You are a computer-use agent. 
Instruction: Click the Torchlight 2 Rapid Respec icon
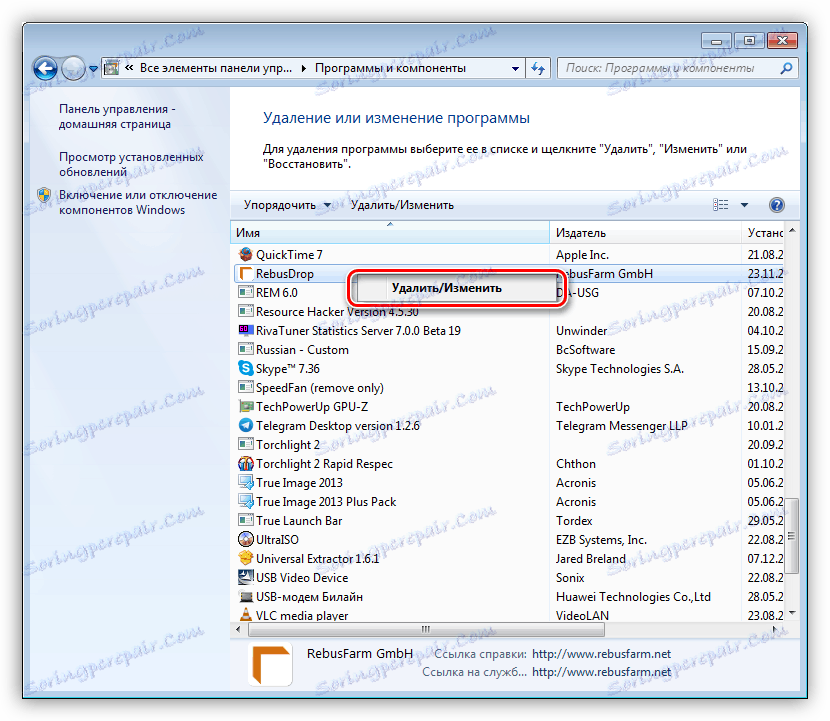coord(246,464)
